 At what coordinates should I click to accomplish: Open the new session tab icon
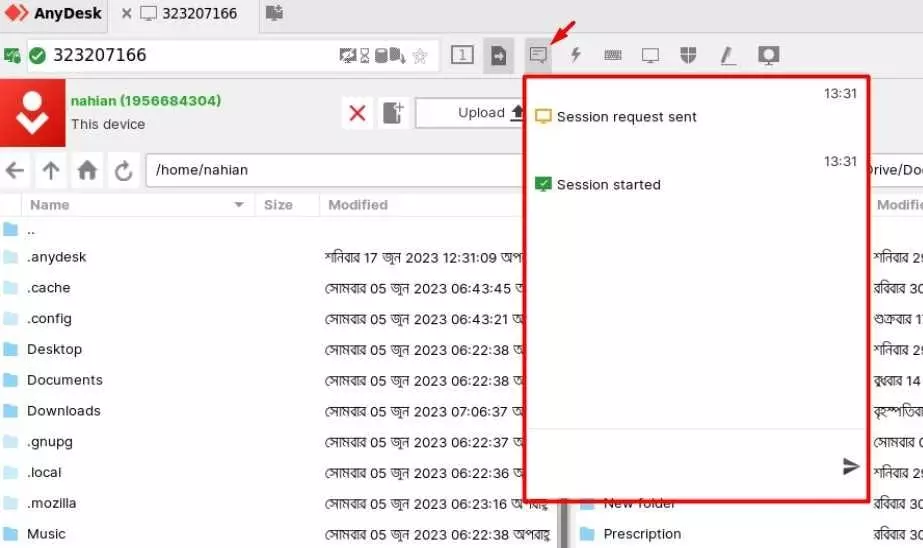point(274,13)
